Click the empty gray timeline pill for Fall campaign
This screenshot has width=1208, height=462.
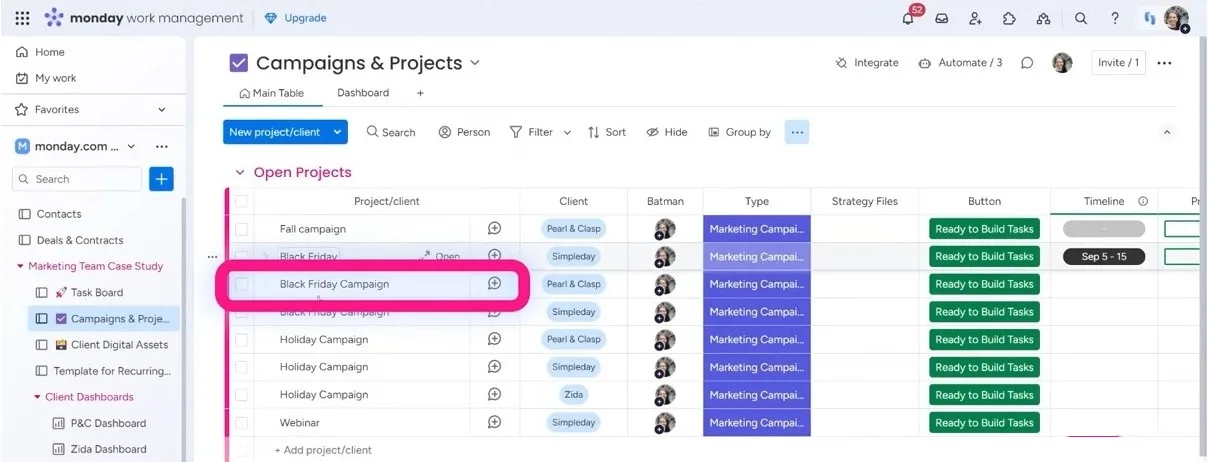tap(1104, 229)
